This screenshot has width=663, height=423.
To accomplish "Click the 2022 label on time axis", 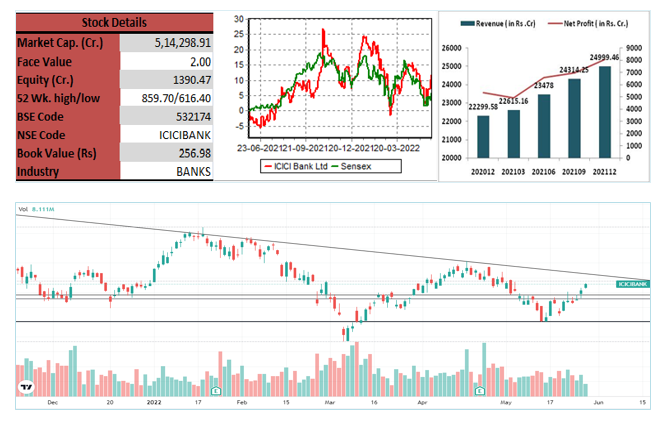I will click(154, 402).
